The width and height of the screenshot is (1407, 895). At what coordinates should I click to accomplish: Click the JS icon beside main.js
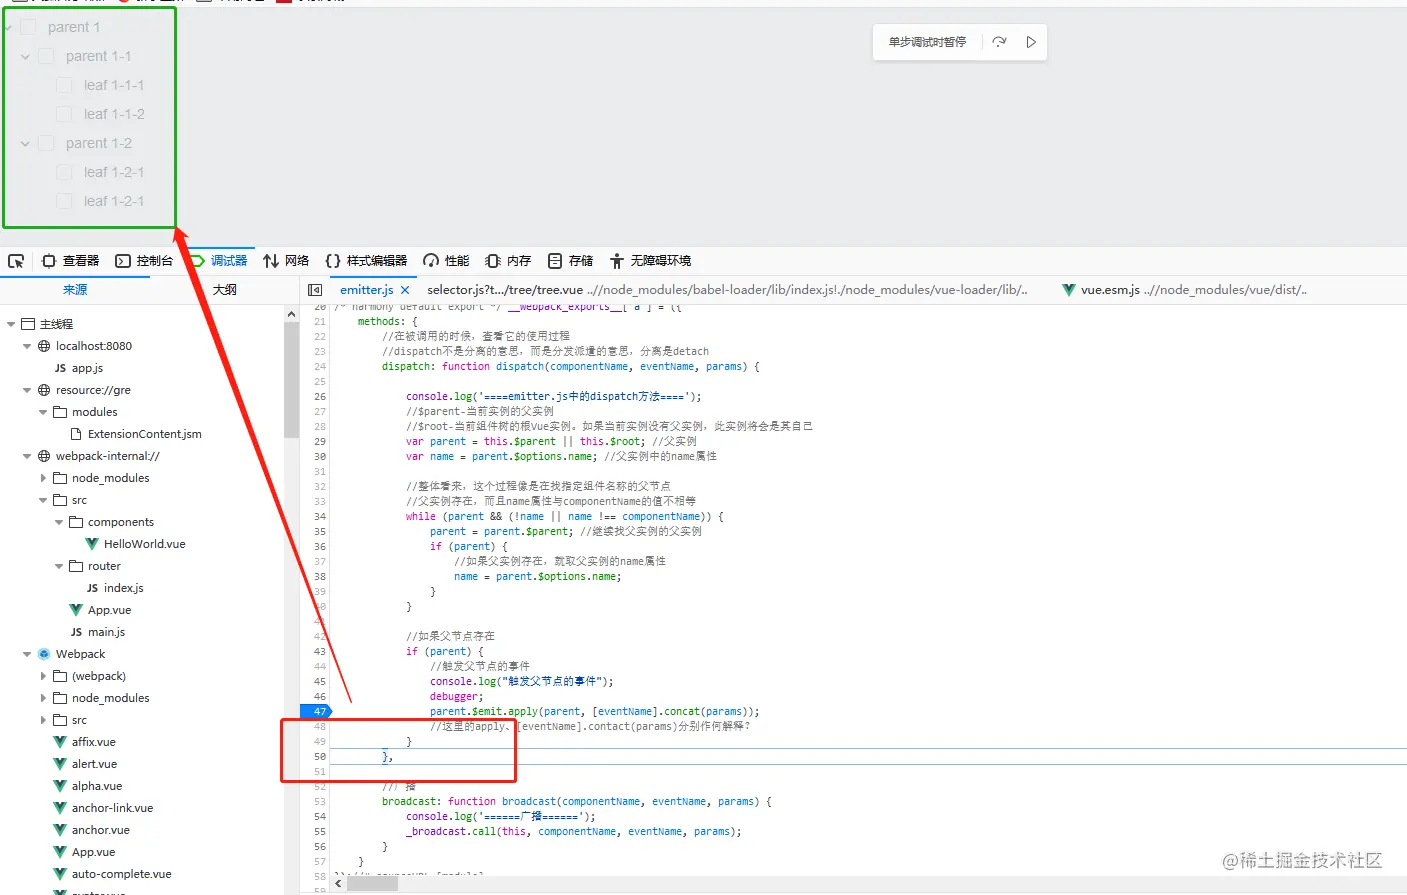76,632
